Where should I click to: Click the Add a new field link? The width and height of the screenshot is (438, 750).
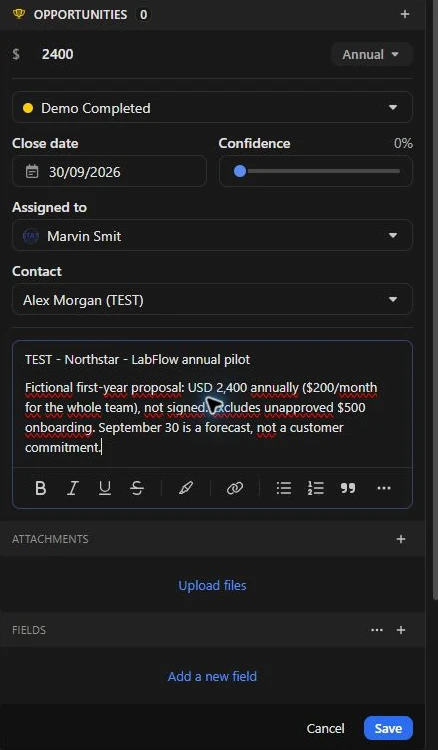[x=212, y=676]
